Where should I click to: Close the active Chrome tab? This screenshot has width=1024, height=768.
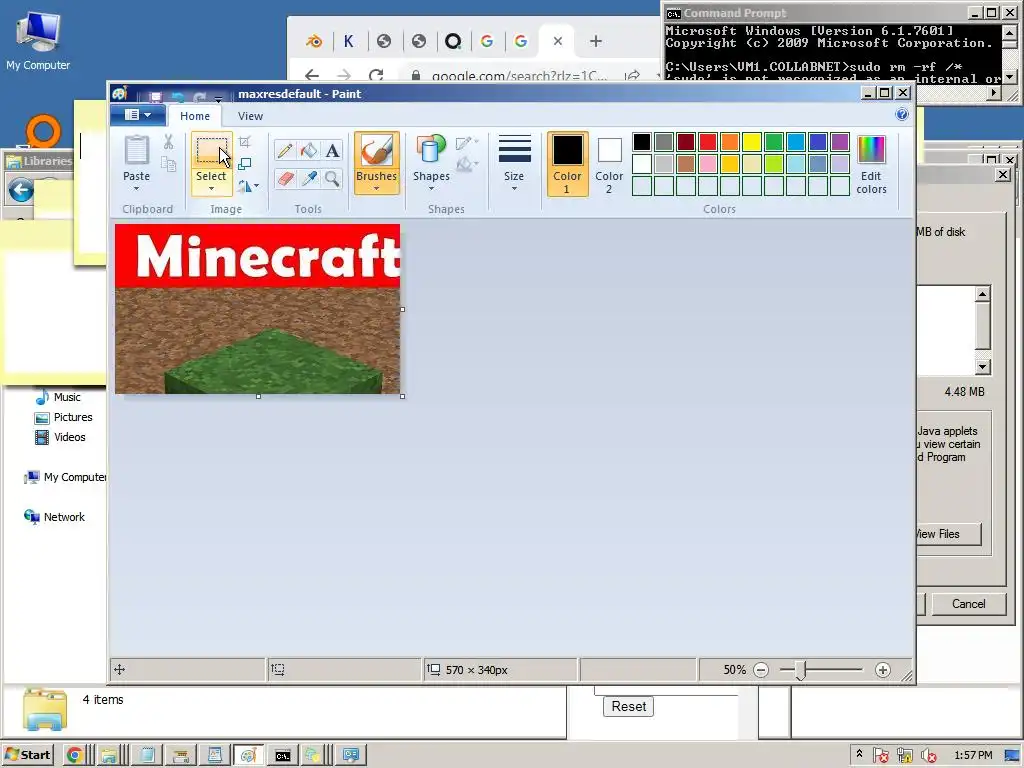point(558,41)
